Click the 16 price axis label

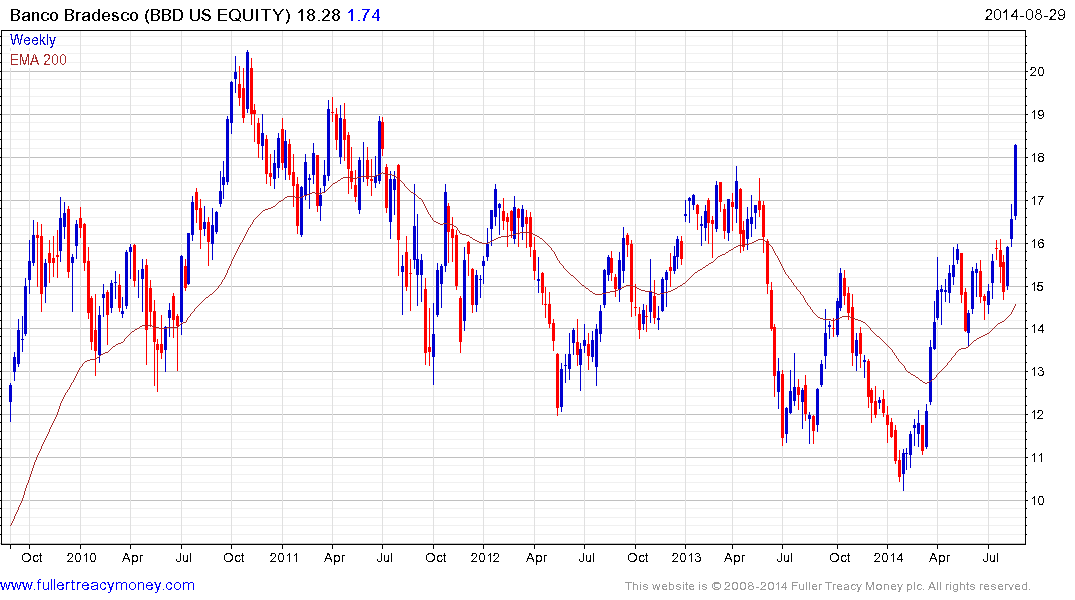(x=1037, y=243)
